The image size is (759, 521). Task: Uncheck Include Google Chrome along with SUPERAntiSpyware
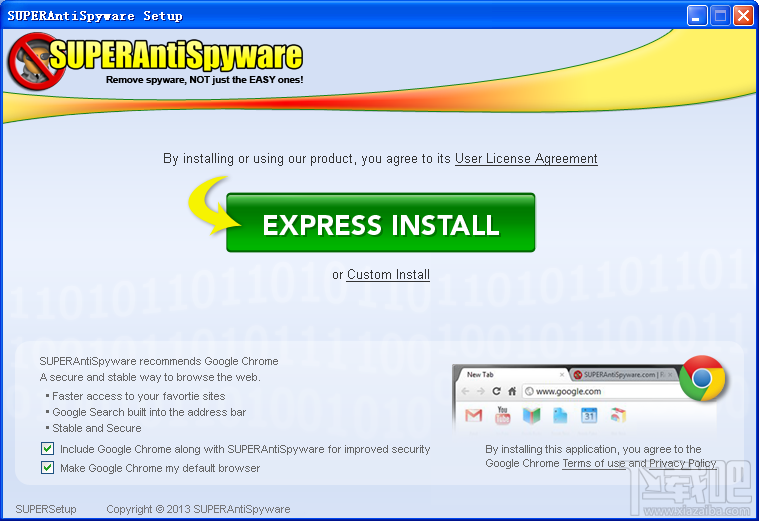point(47,449)
